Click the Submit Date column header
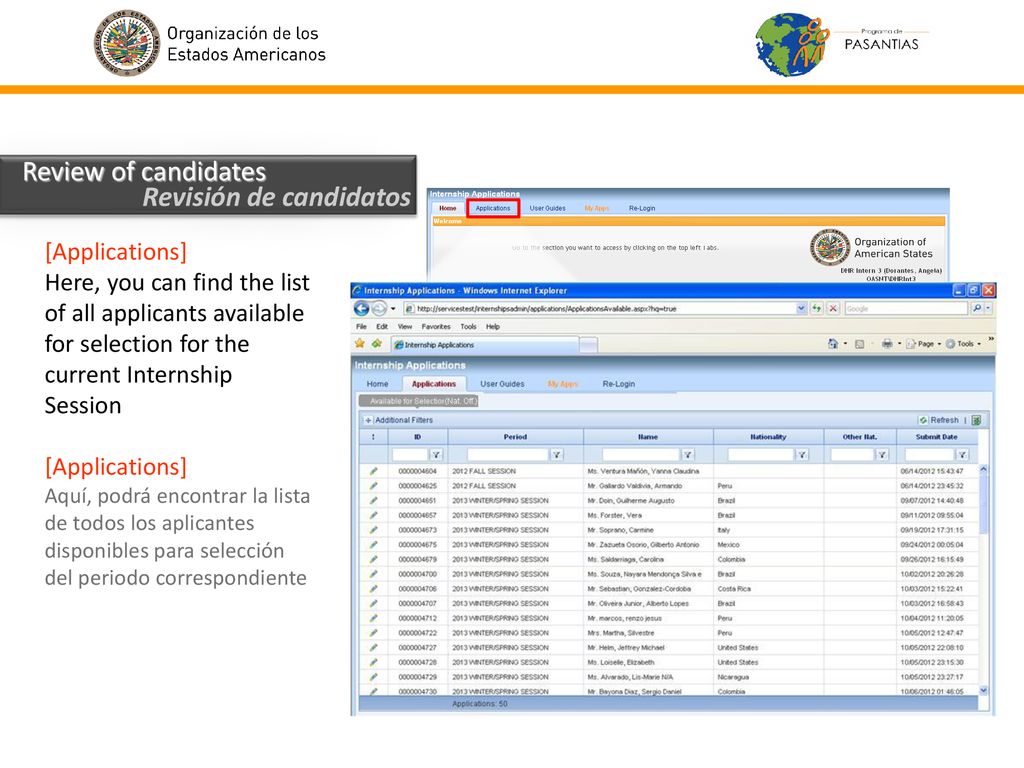Viewport: 1024px width, 768px height. point(936,437)
